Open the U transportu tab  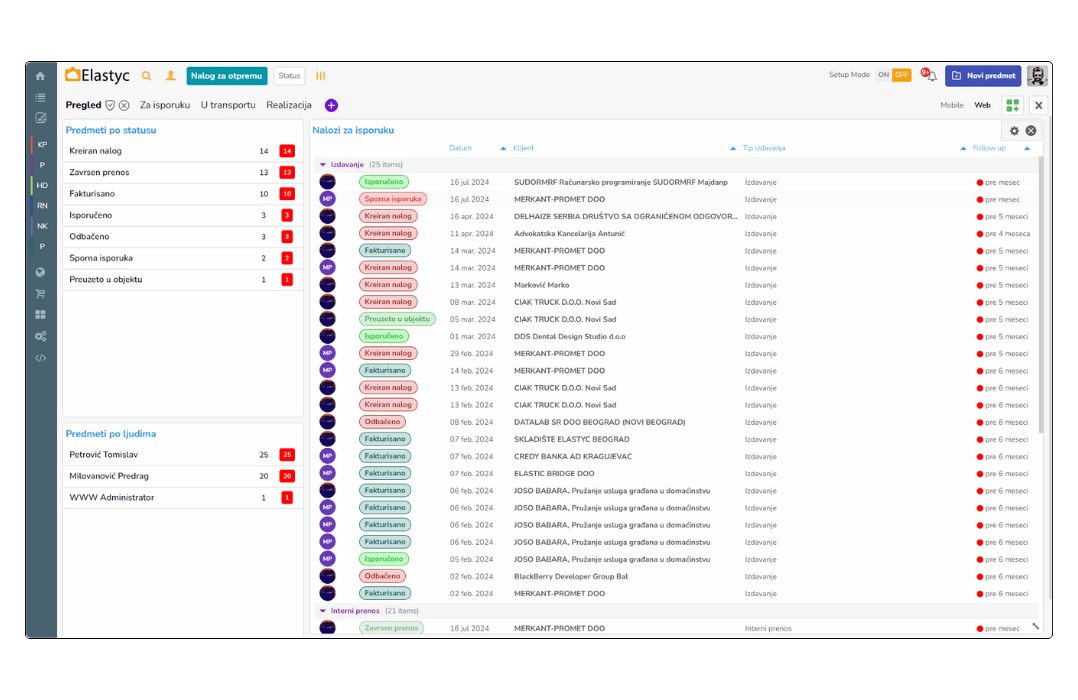pyautogui.click(x=228, y=105)
